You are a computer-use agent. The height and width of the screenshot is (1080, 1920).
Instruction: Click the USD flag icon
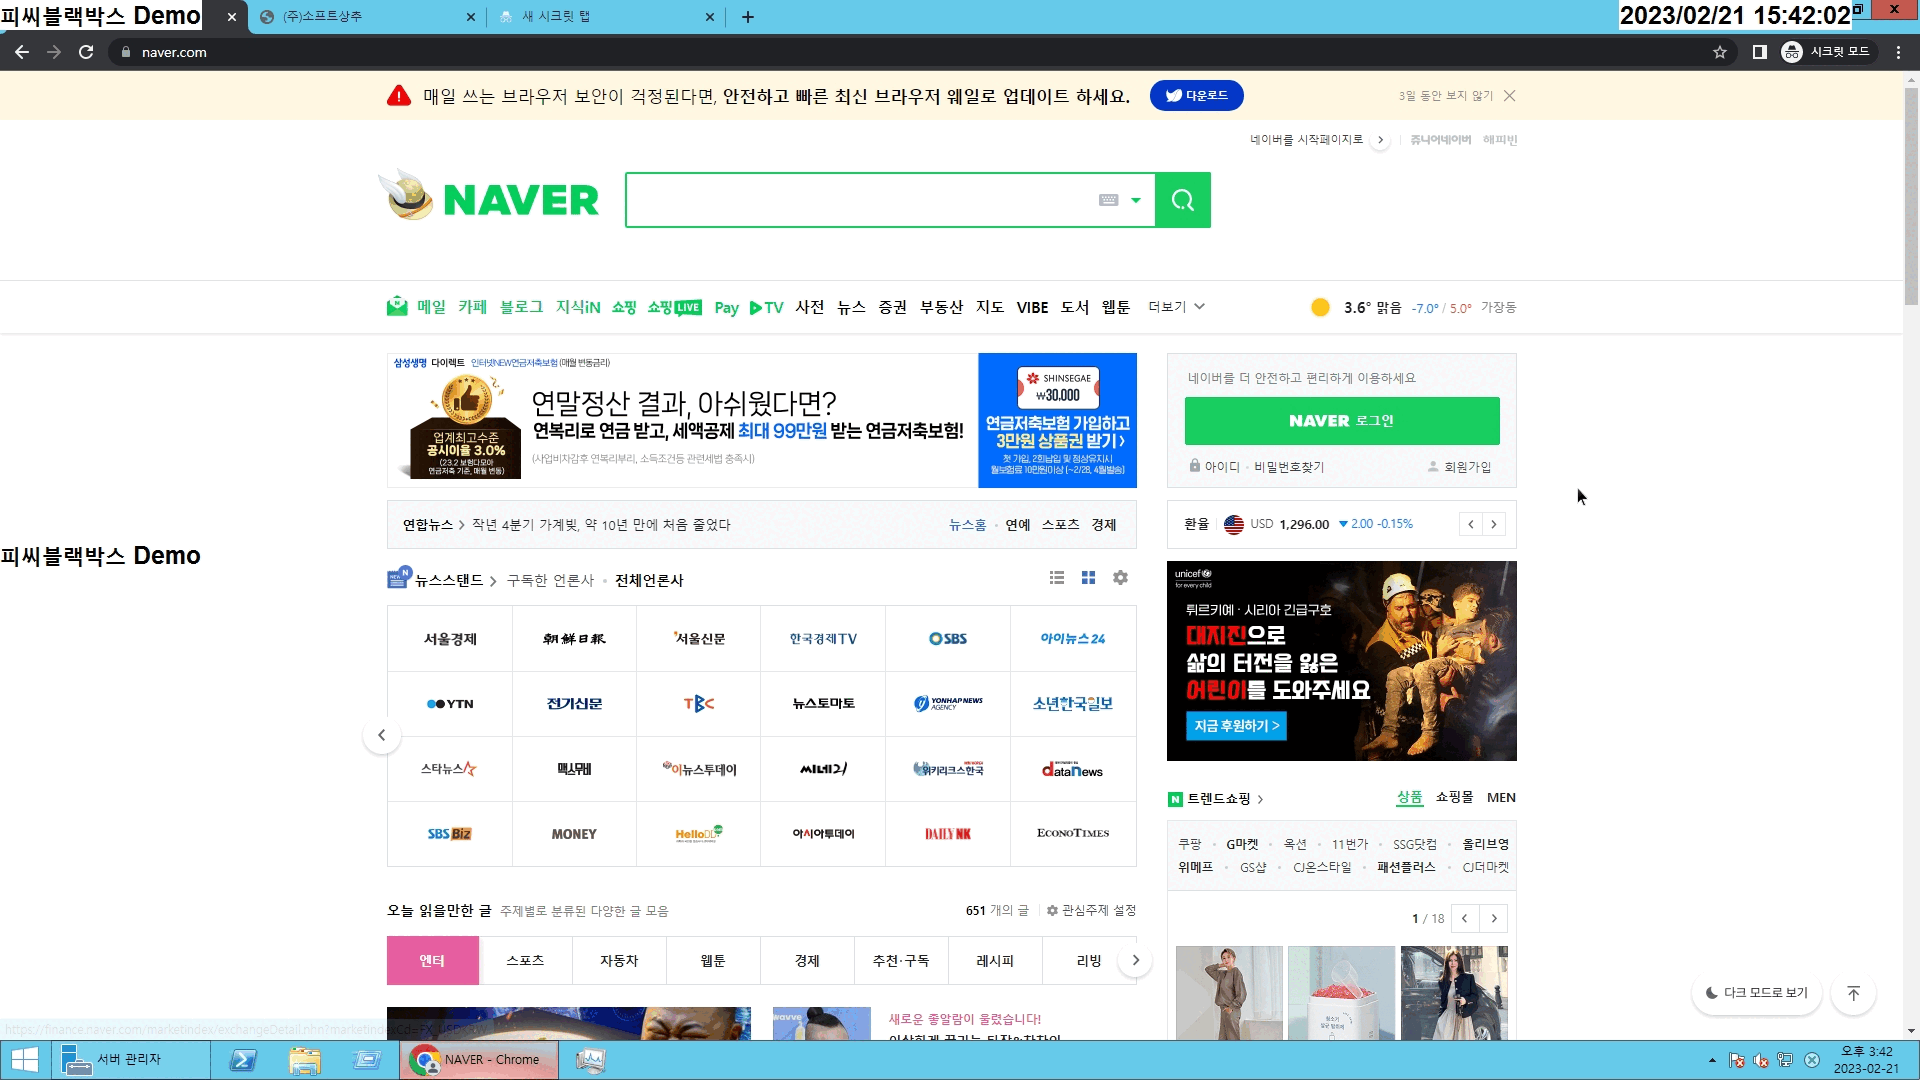point(1234,524)
